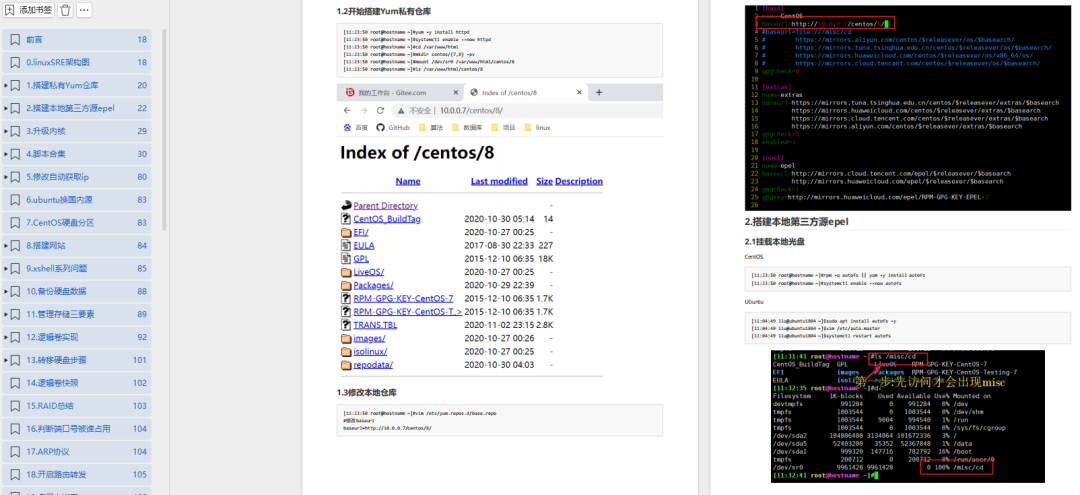This screenshot has height=495, width=1080.
Task: Click the bookmark icon beside 6.ubuntu换国内源
Action: point(15,200)
